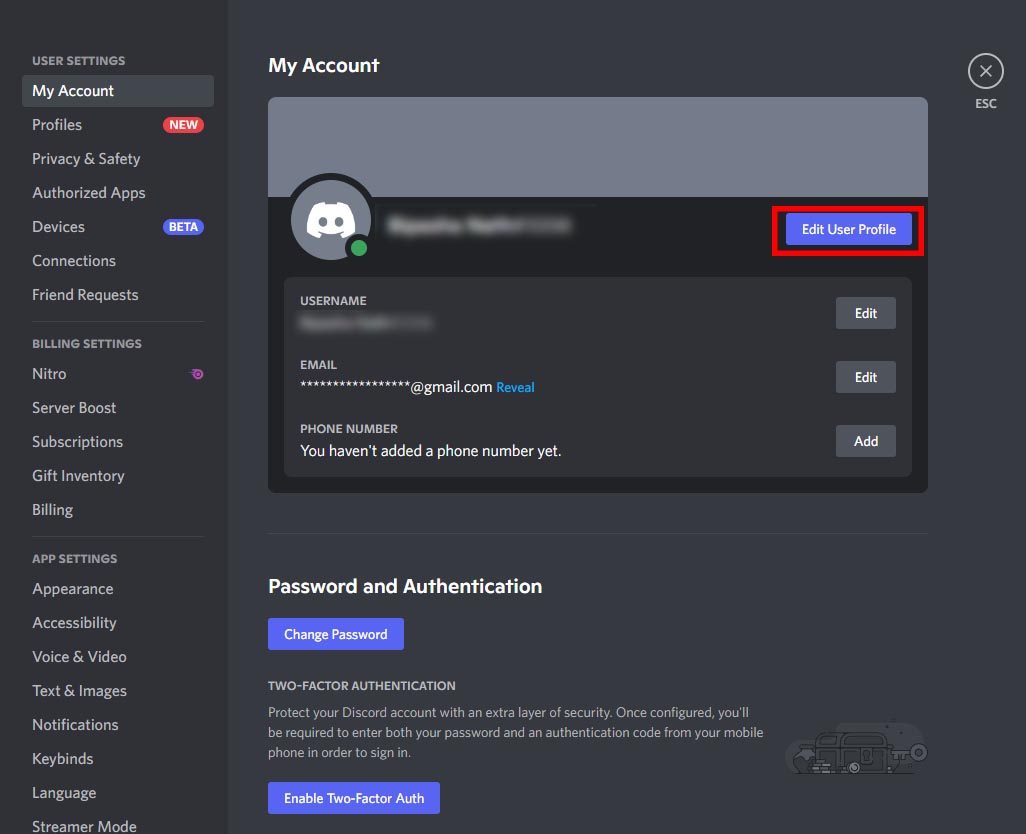1026x834 pixels.
Task: Add a phone number
Action: 865,441
